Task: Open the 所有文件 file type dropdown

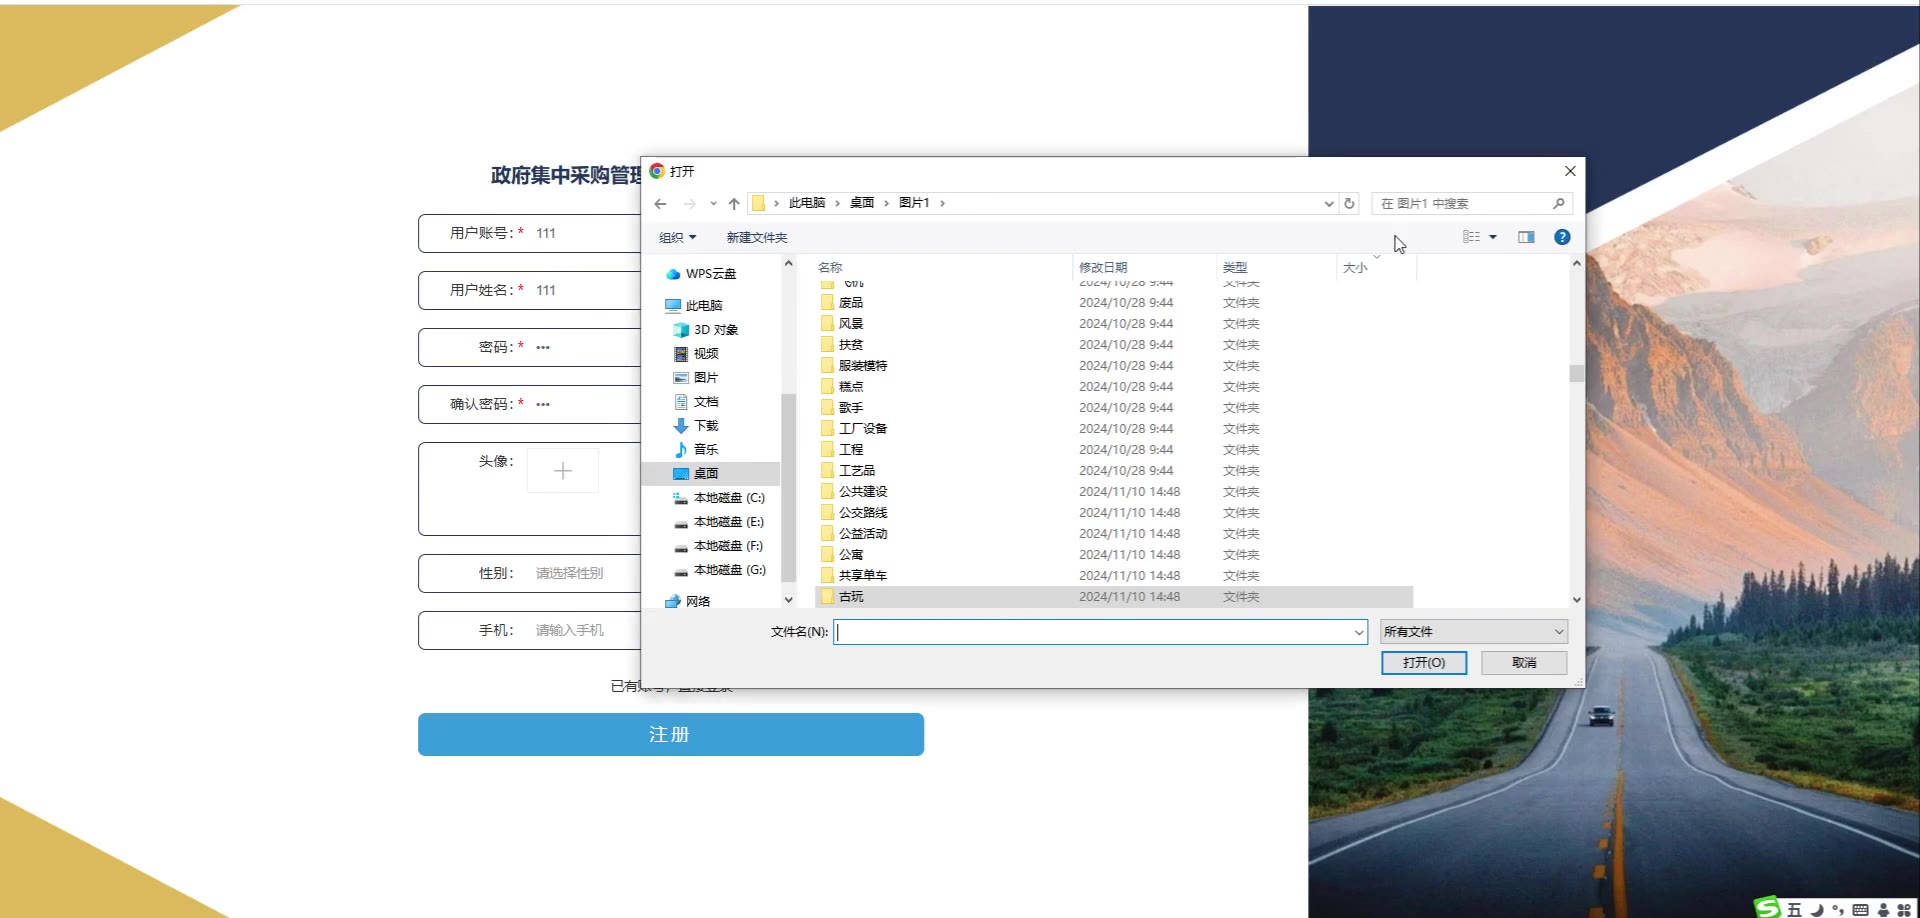Action: point(1474,632)
